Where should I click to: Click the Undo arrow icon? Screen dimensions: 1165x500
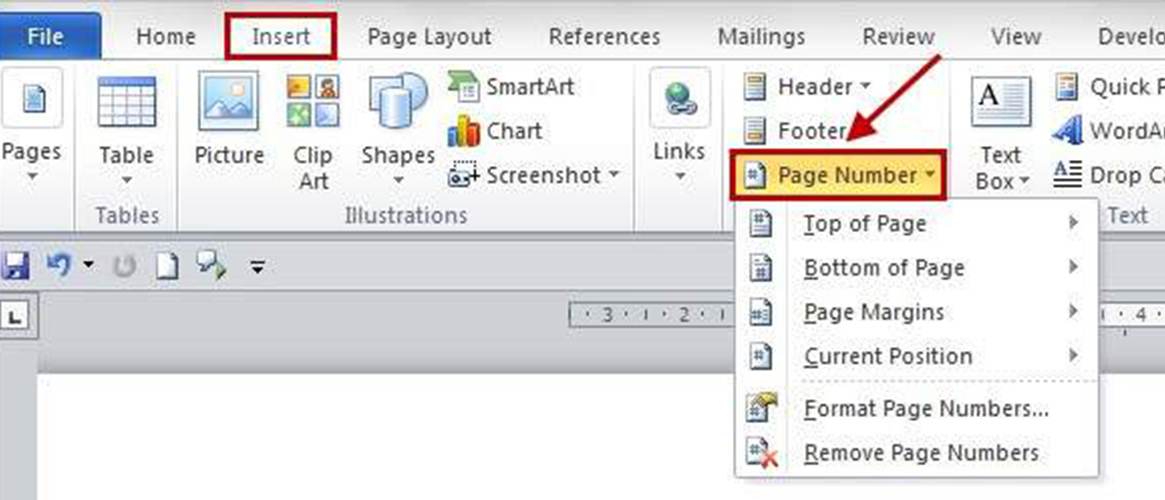coord(58,266)
